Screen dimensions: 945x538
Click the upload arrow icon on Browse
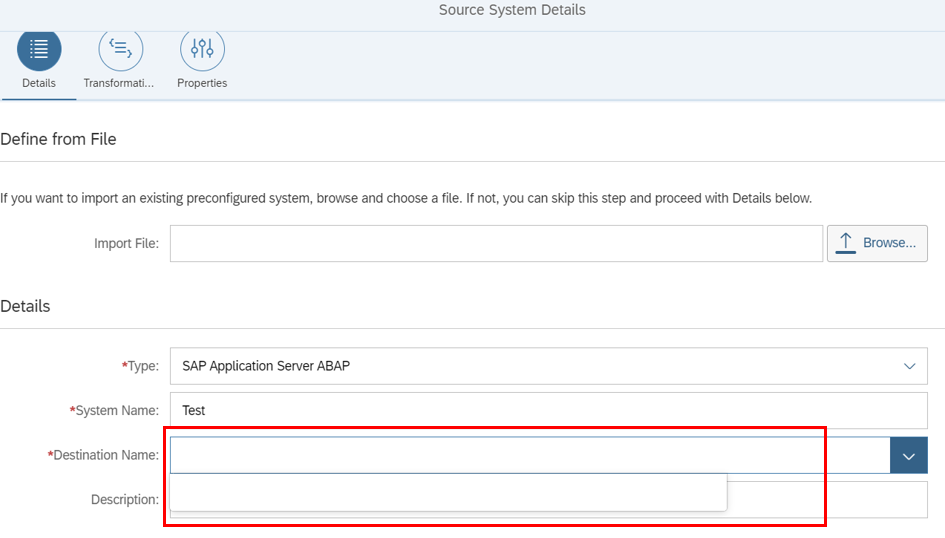[846, 243]
